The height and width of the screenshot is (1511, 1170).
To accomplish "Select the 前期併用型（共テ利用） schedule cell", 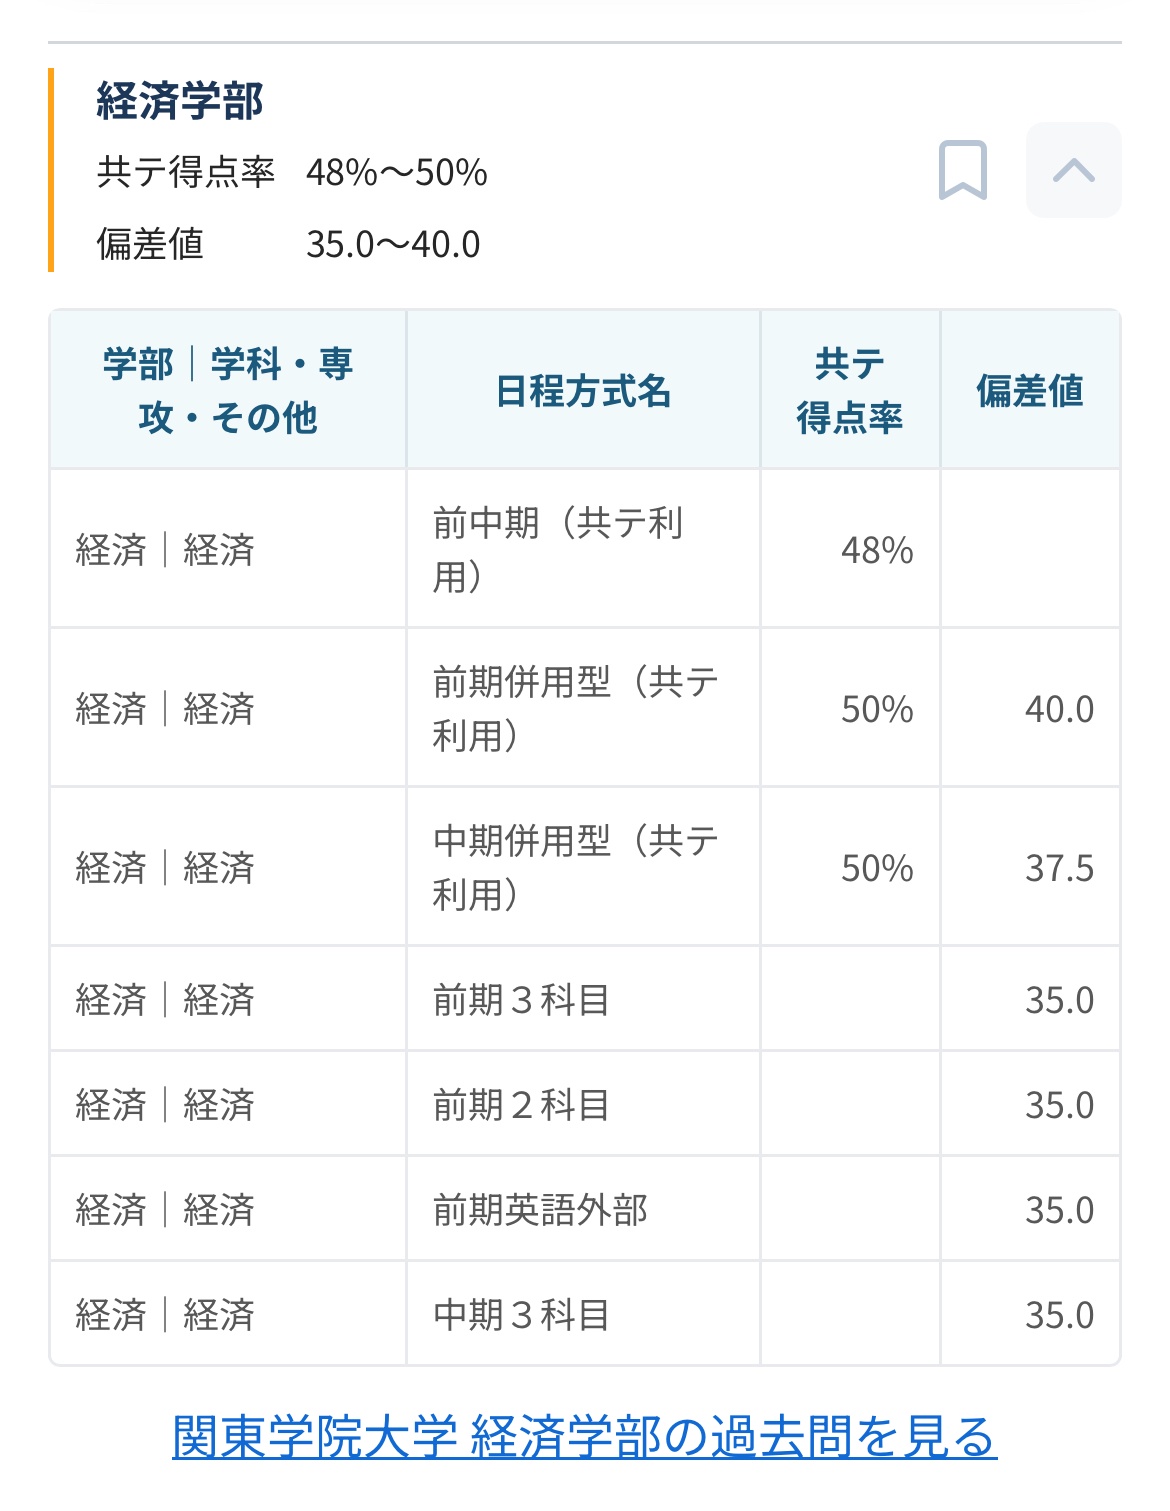I will click(x=583, y=708).
